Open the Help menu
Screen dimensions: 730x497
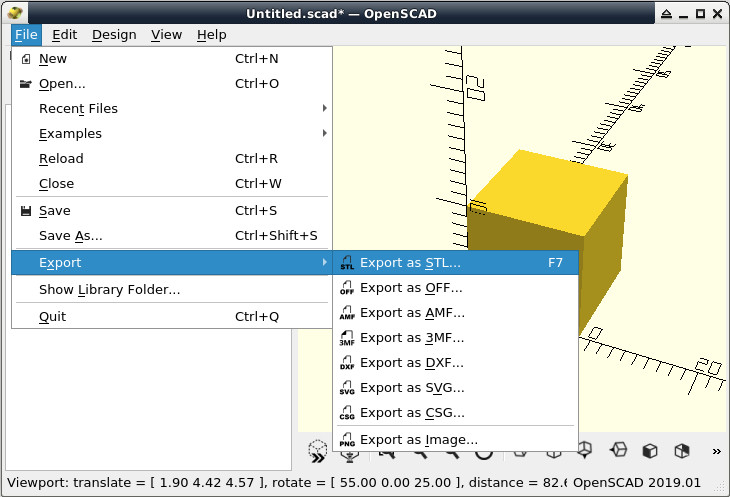point(211,35)
